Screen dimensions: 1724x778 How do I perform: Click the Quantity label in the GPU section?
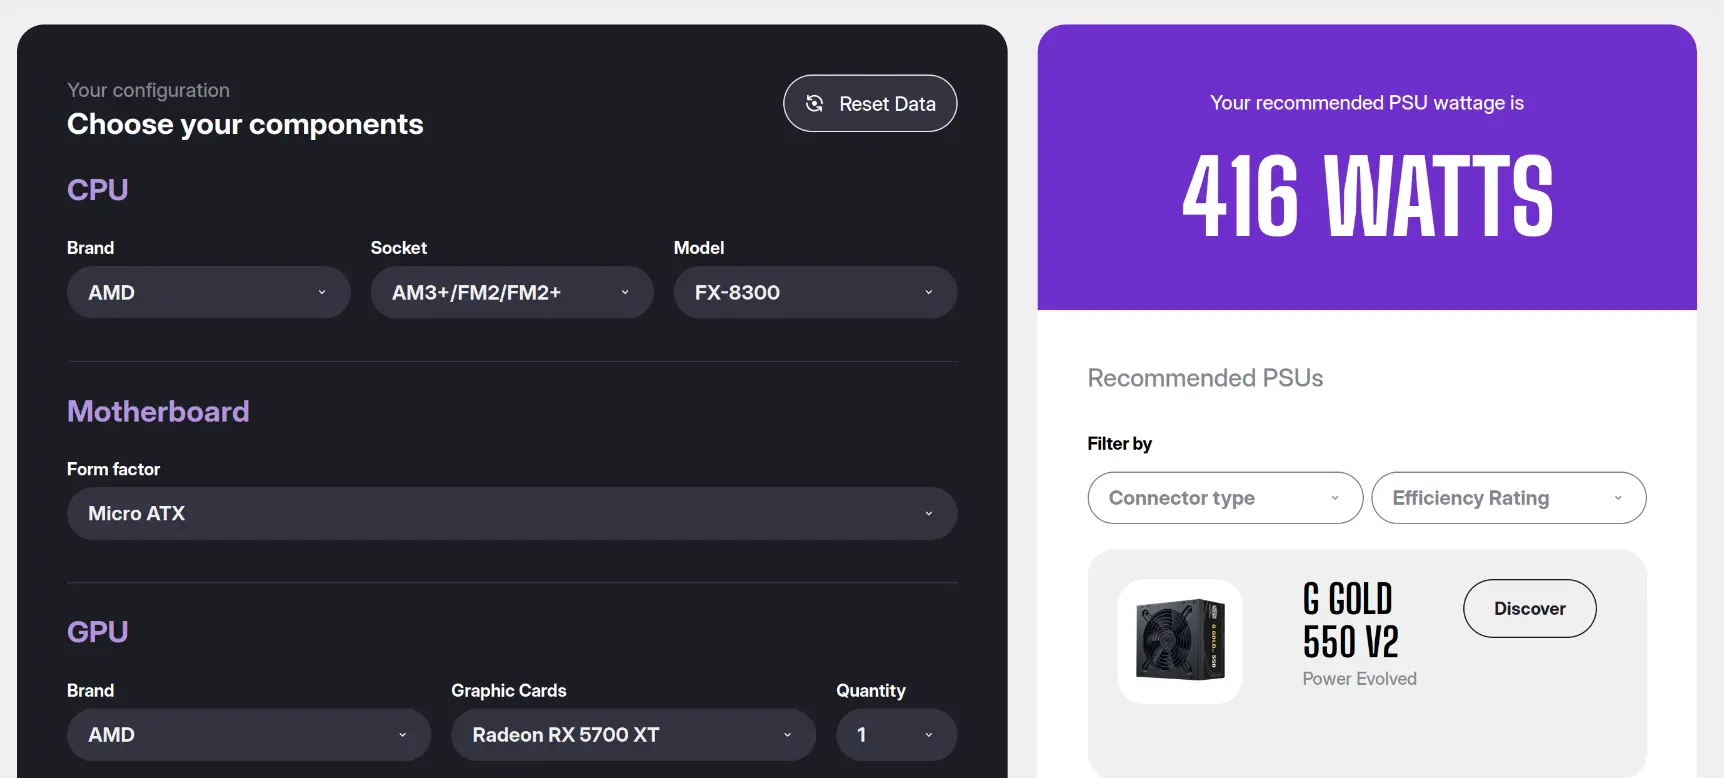coord(870,691)
